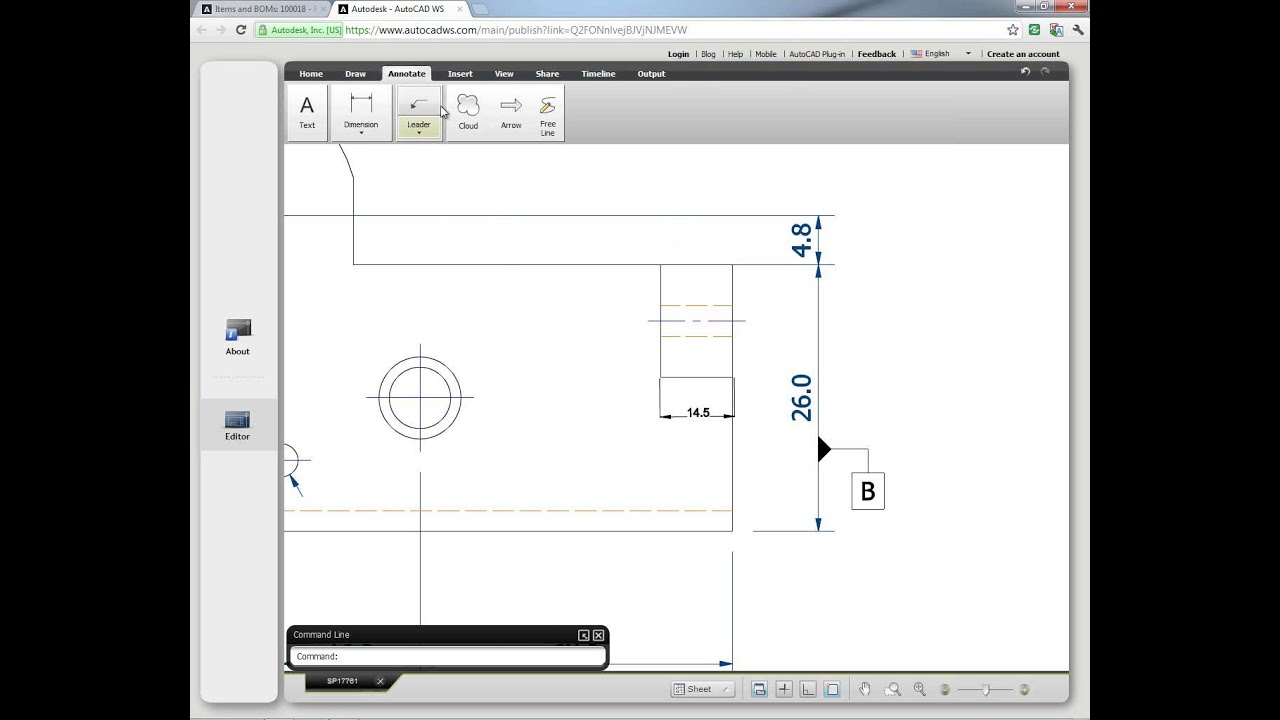Collapse the Command Line panel
This screenshot has width=1280, height=720.
tap(584, 635)
